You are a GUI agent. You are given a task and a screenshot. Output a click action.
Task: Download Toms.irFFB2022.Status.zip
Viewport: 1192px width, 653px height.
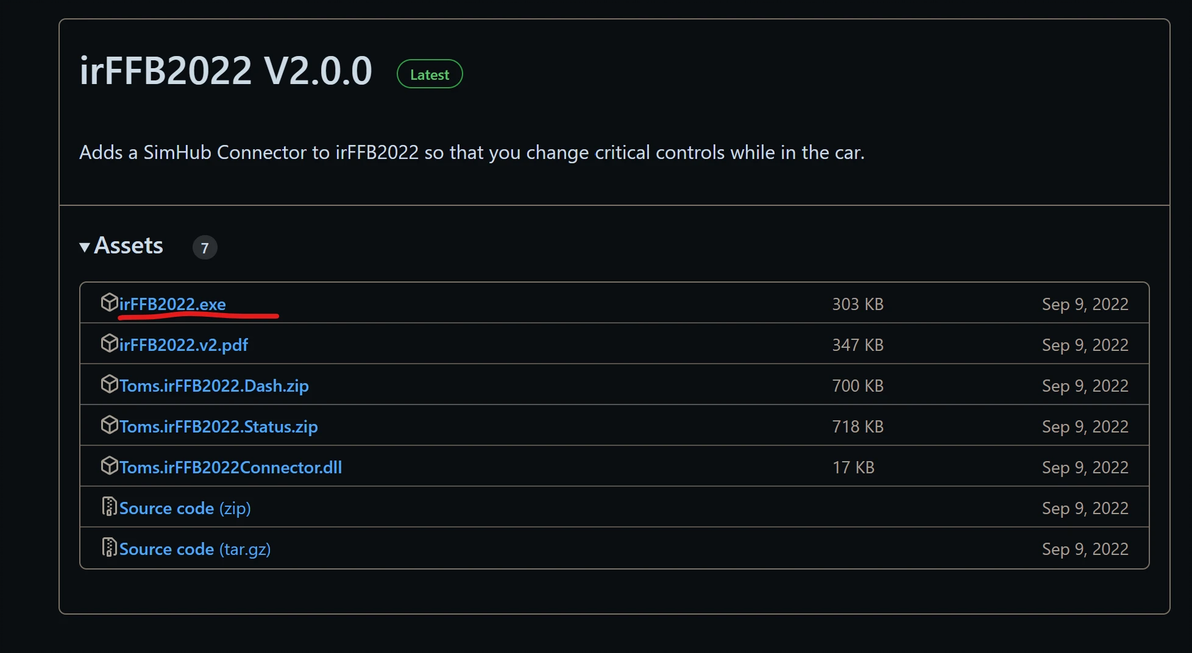(x=218, y=427)
